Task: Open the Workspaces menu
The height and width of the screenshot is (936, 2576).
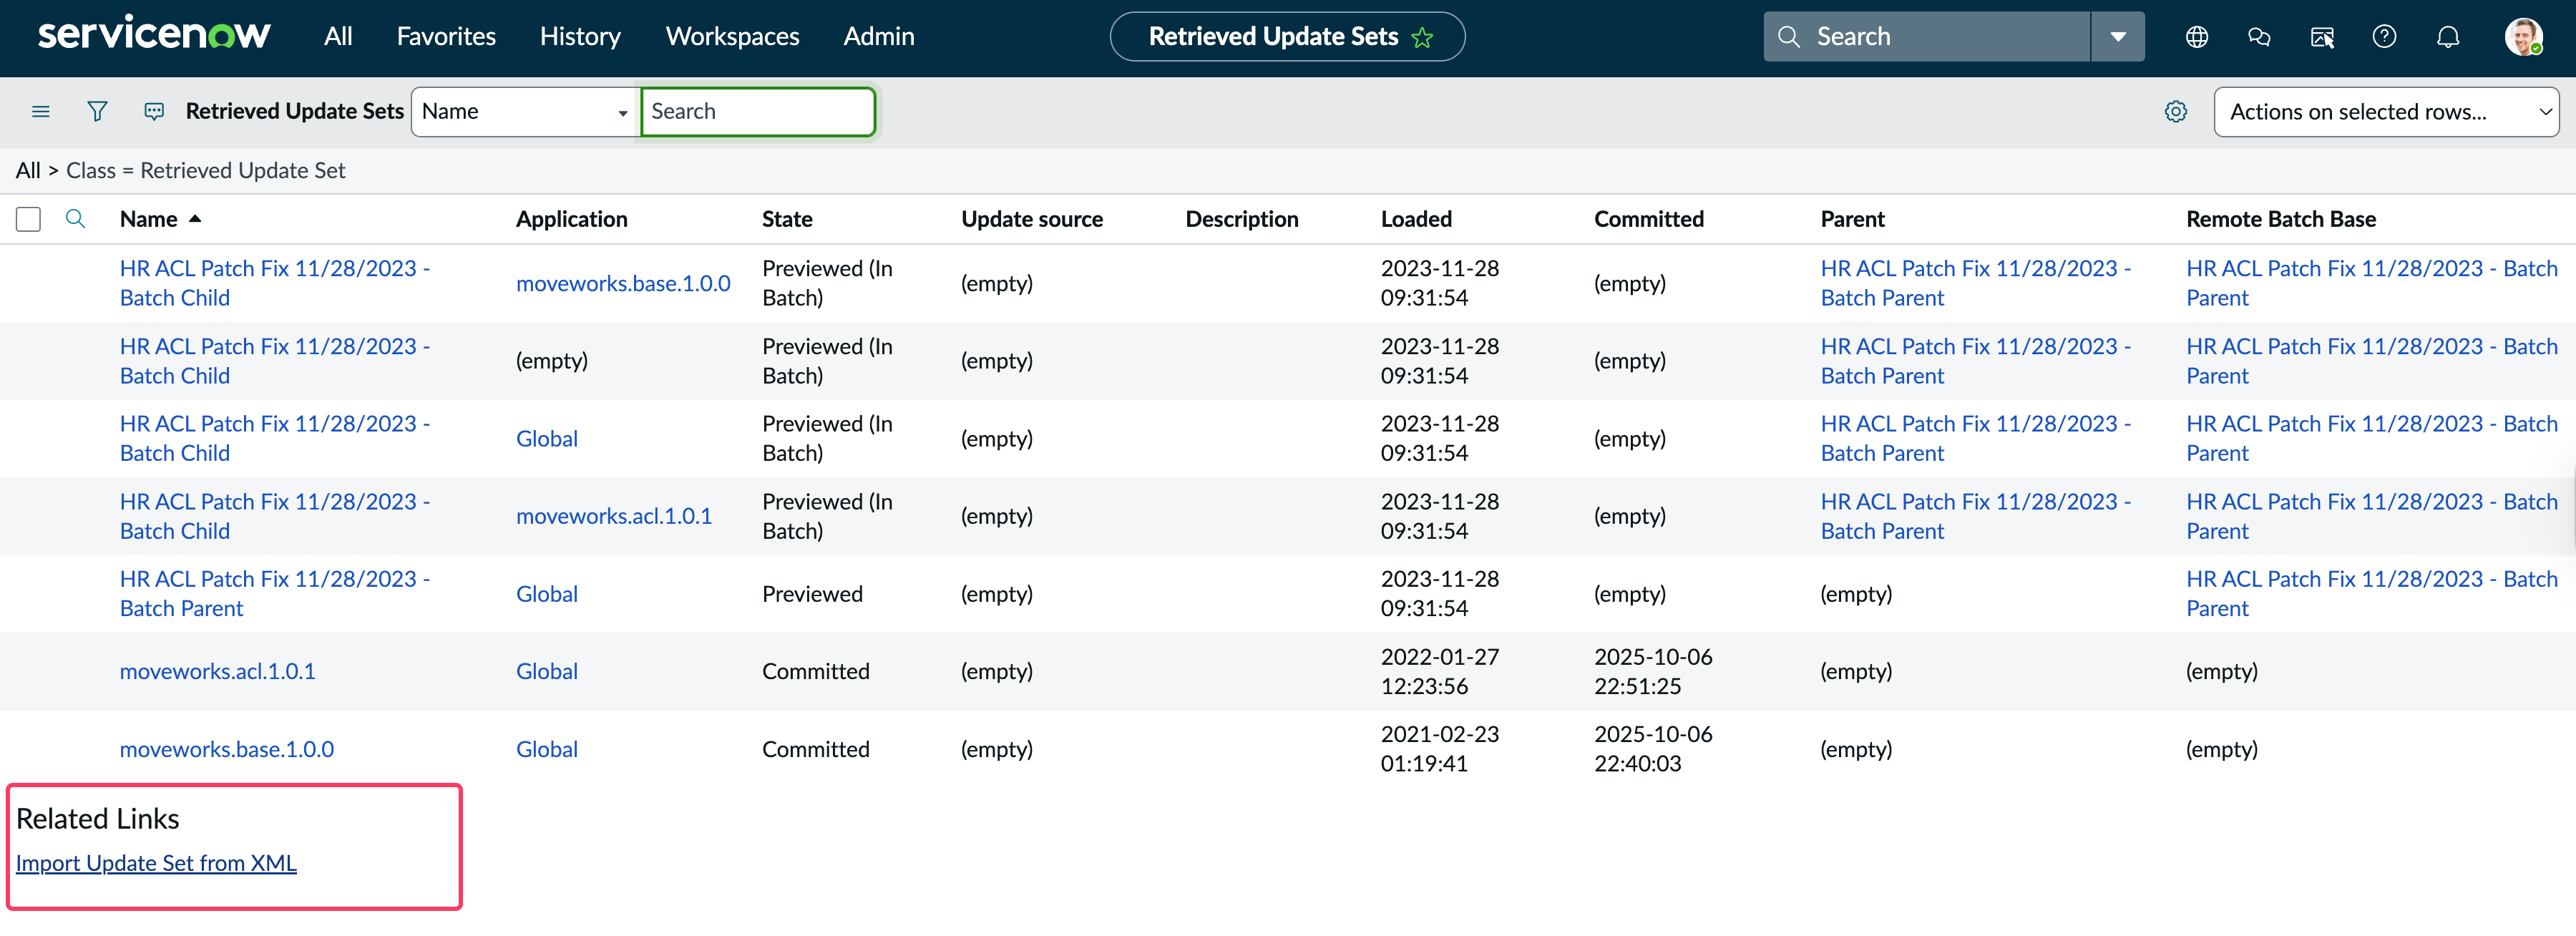Action: [732, 37]
